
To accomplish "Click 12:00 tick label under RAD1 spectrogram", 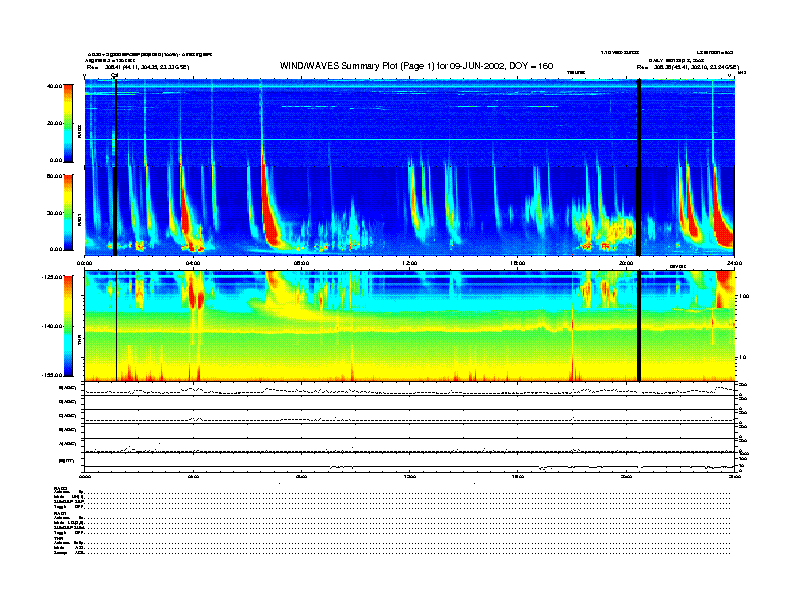I will click(x=410, y=263).
